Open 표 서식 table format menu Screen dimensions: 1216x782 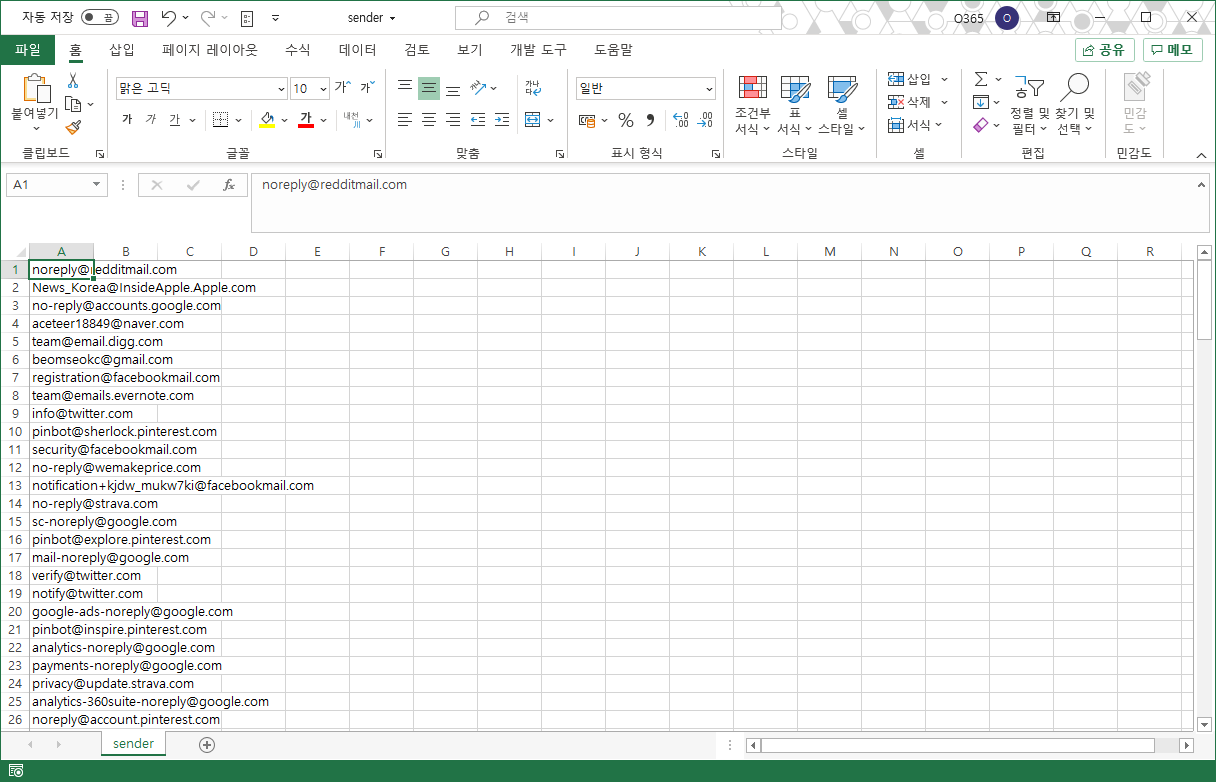[795, 105]
